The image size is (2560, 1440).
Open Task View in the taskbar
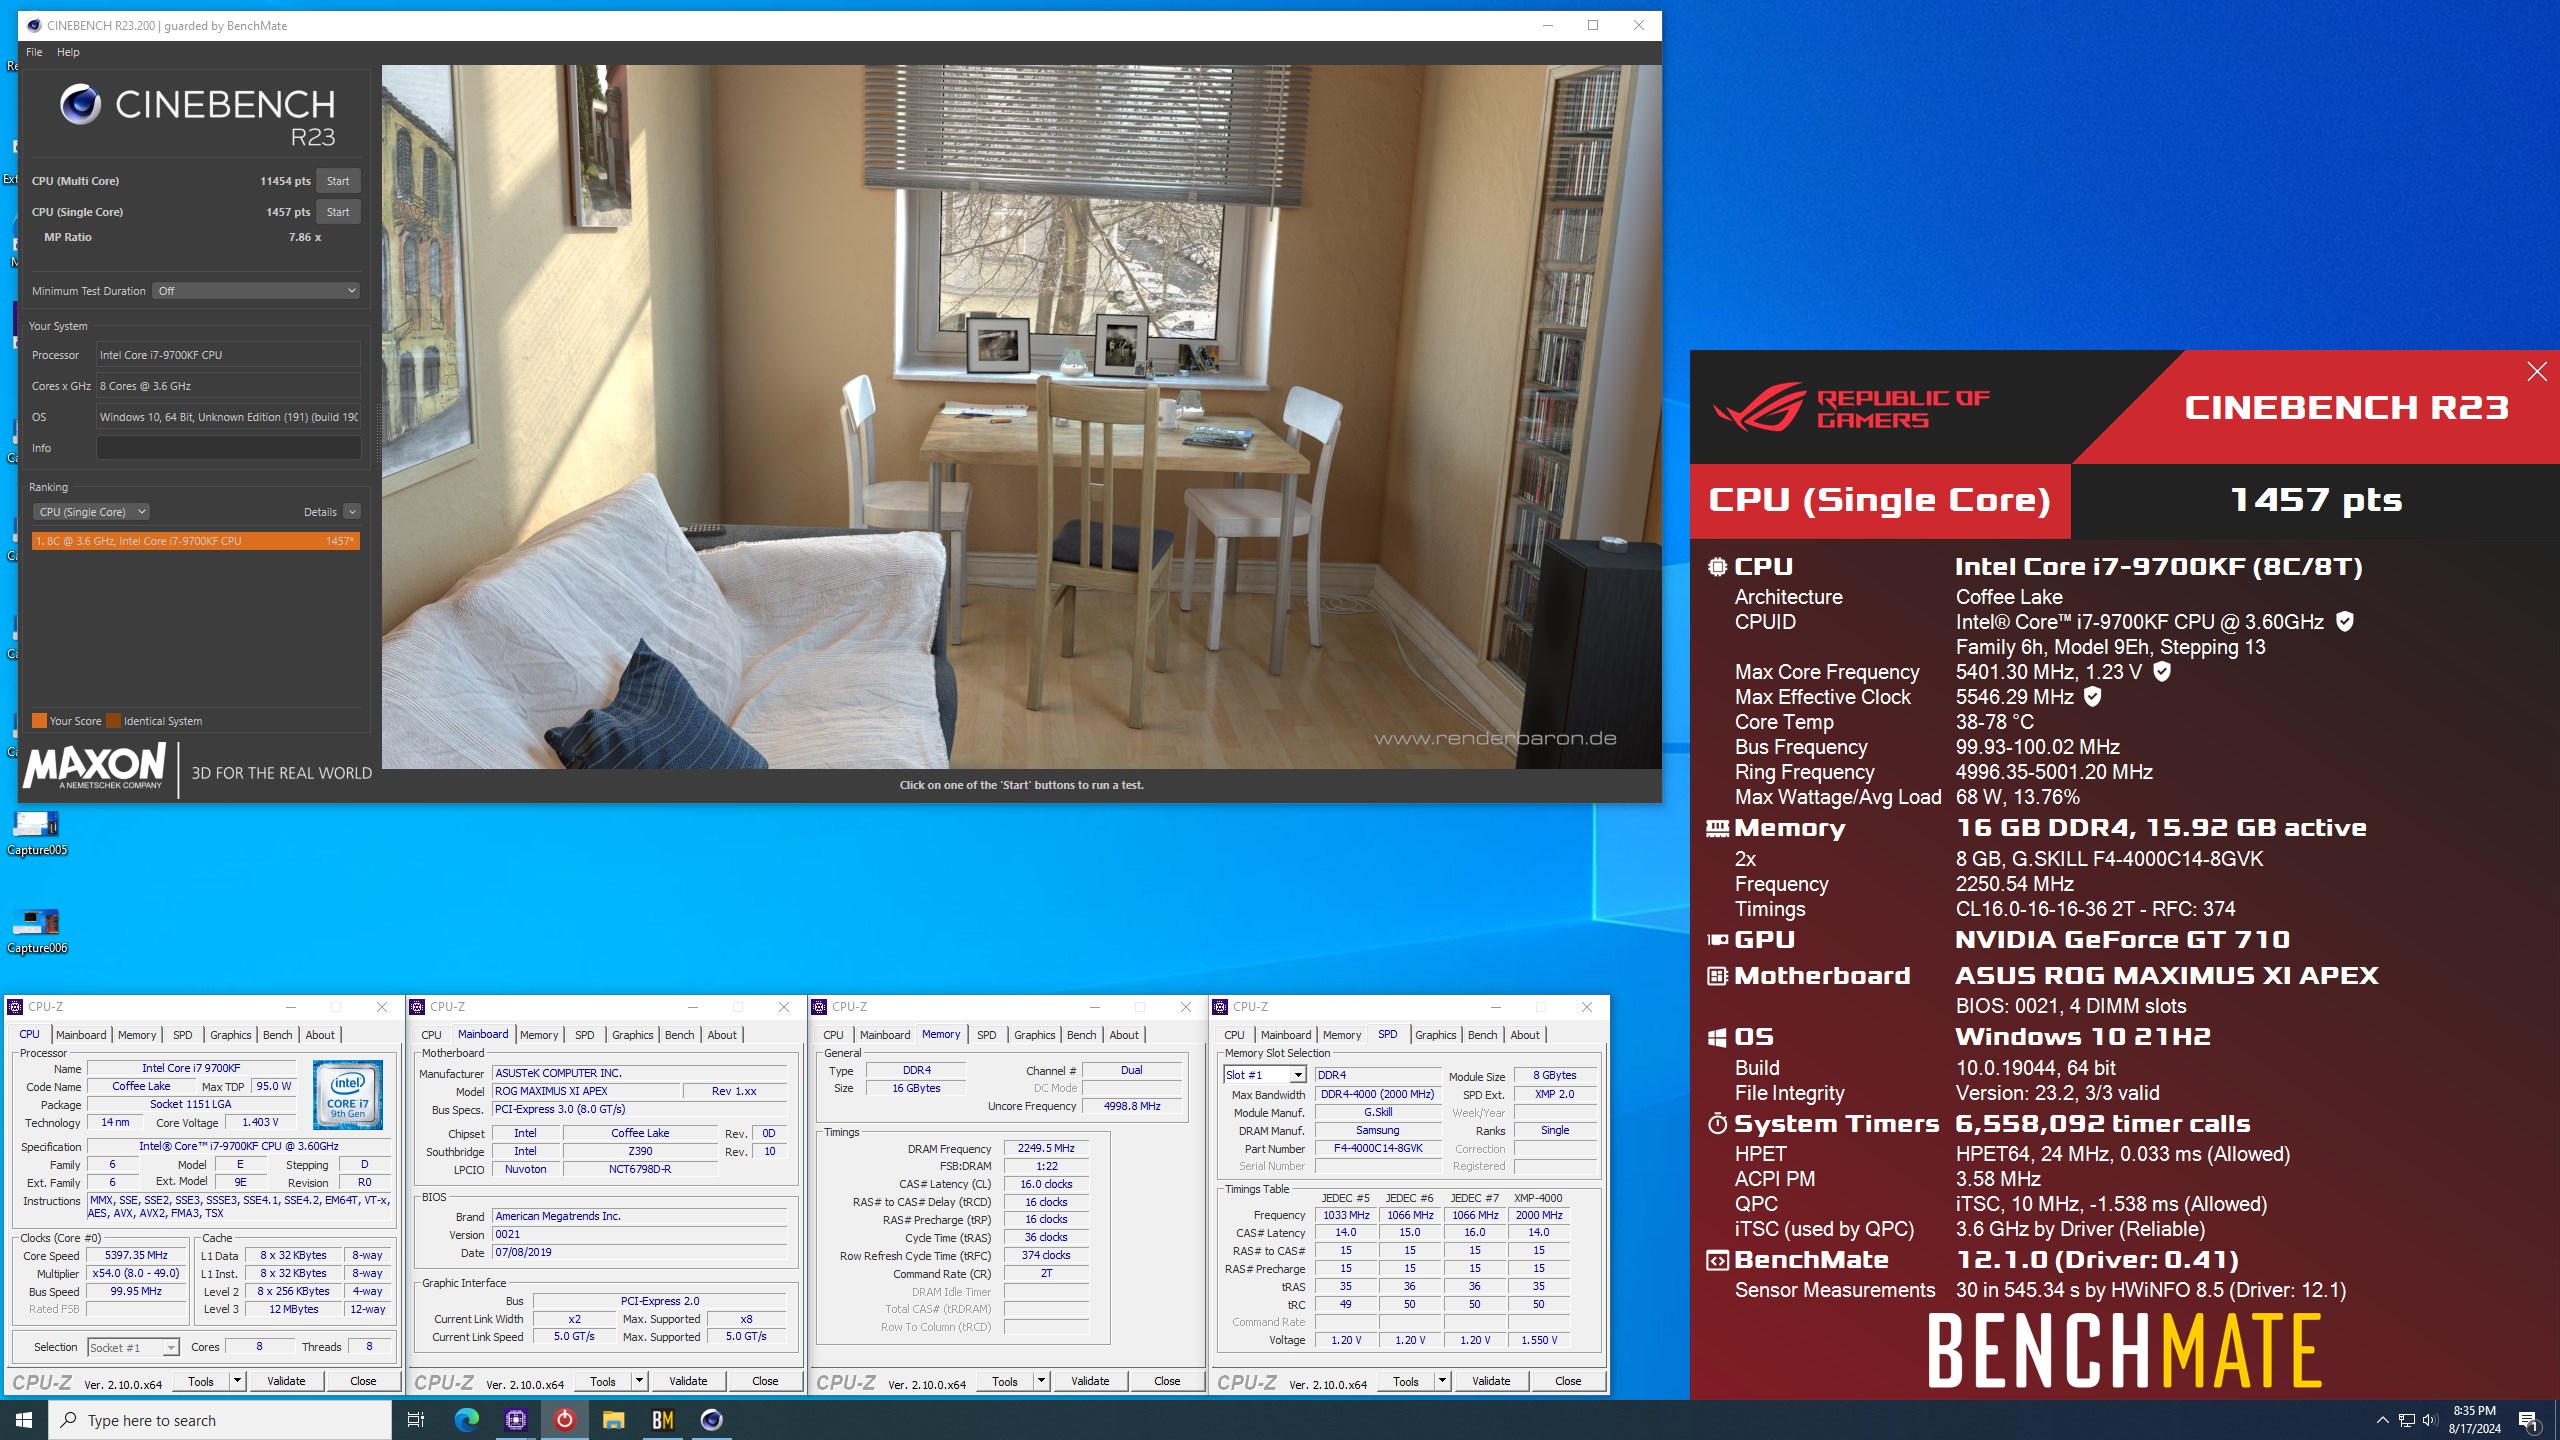416,1420
